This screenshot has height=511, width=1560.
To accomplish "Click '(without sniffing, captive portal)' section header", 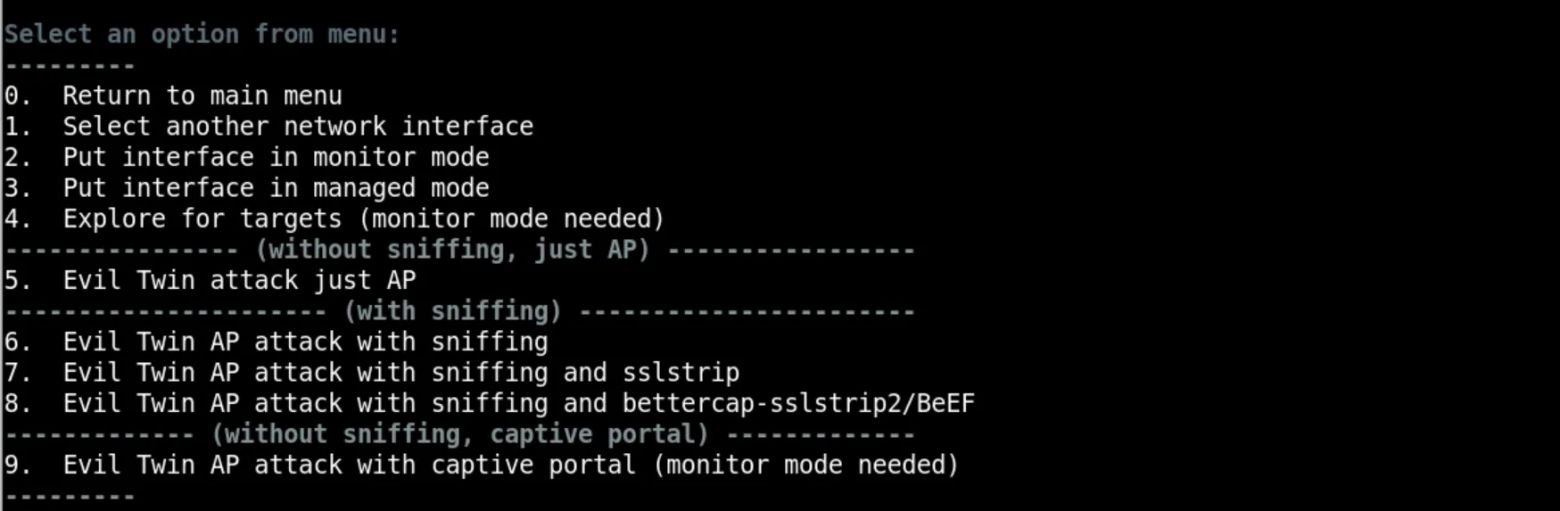I will point(460,435).
